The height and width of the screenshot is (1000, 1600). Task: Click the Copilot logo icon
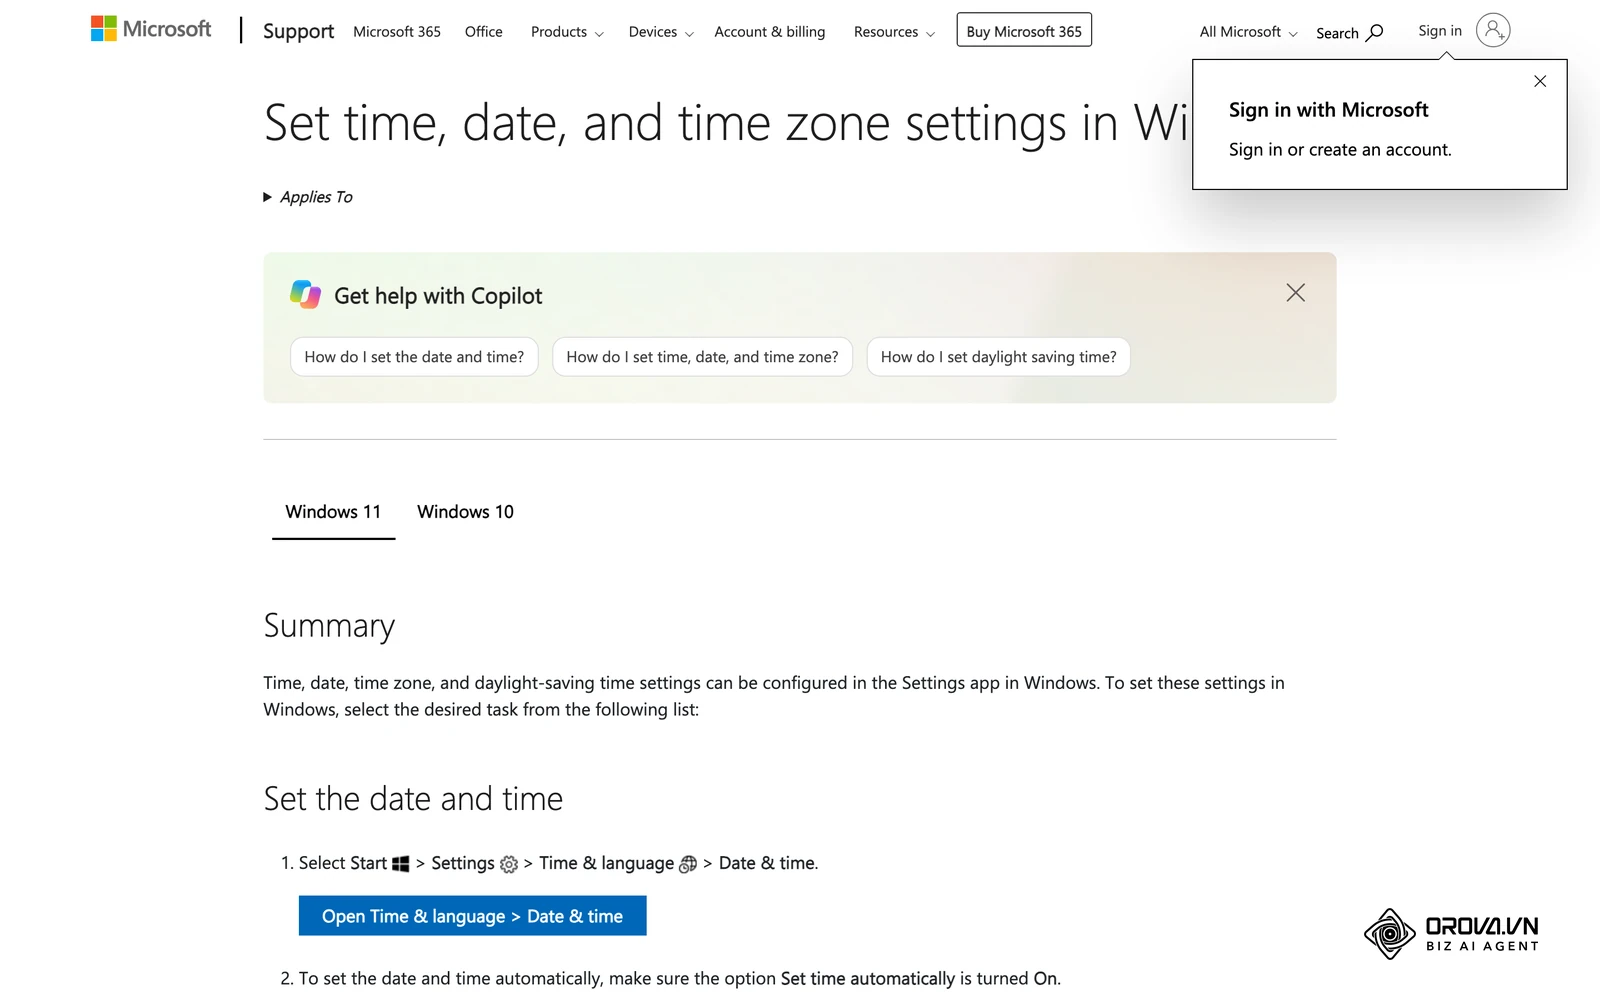305,295
